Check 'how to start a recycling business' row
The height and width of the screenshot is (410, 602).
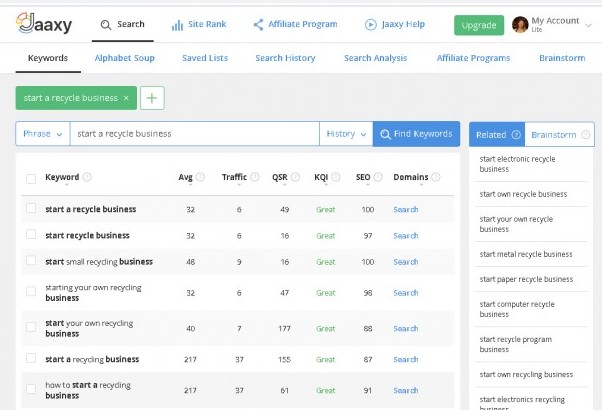click(31, 389)
